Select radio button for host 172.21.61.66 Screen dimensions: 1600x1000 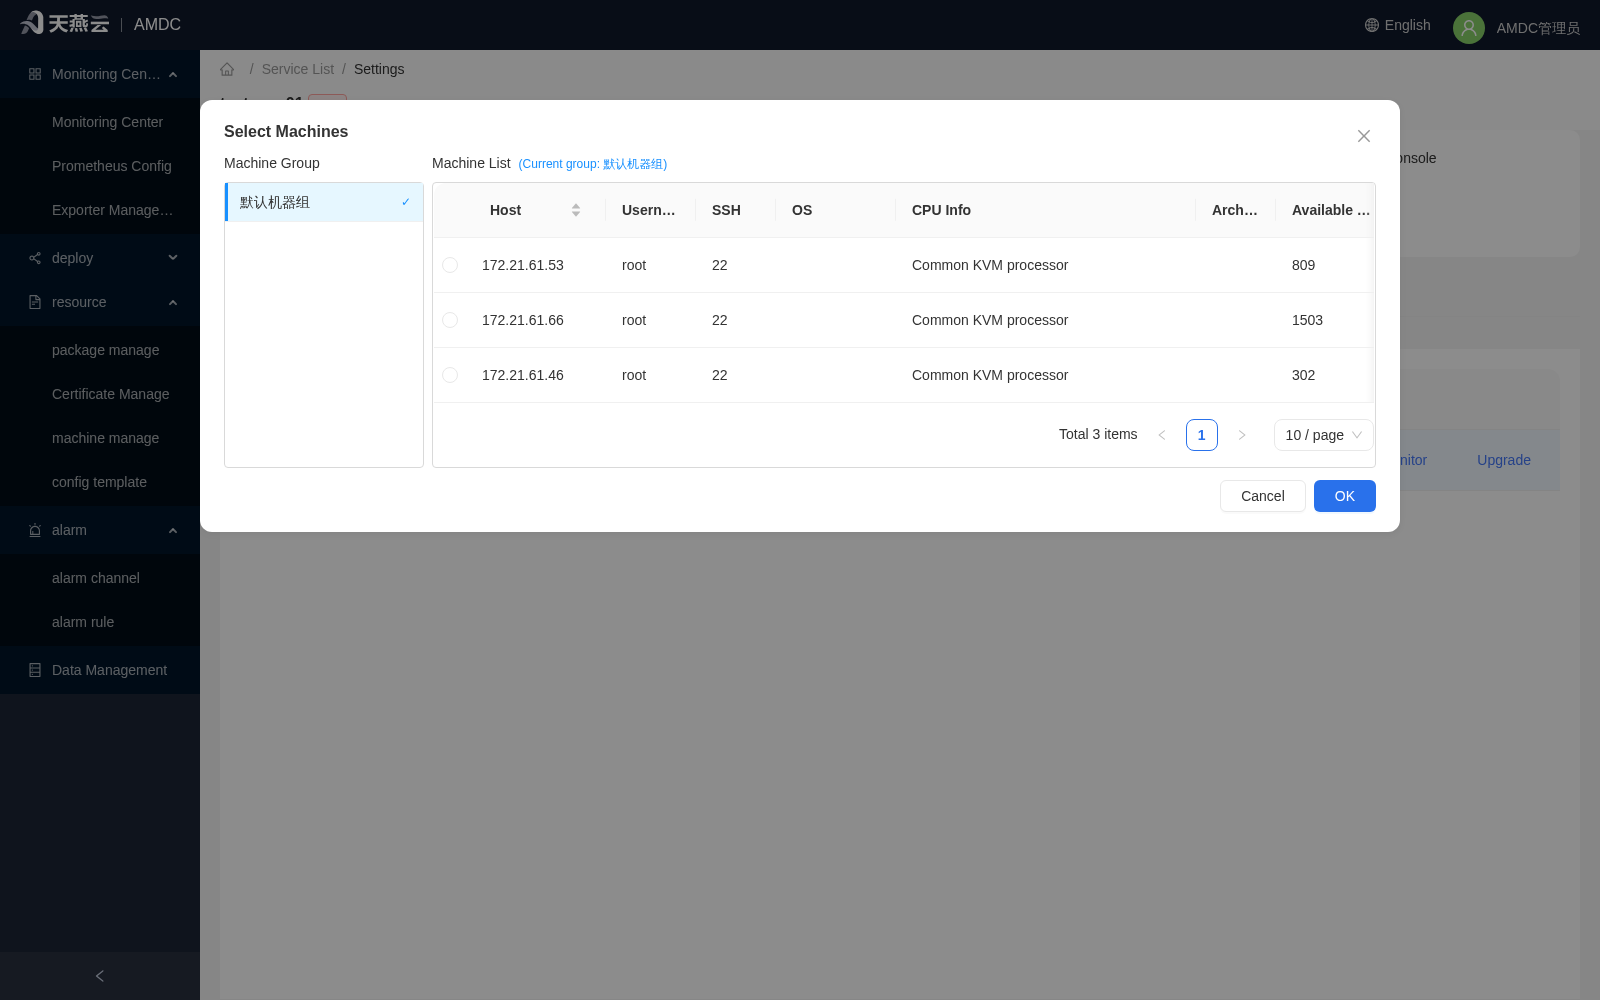pyautogui.click(x=450, y=320)
